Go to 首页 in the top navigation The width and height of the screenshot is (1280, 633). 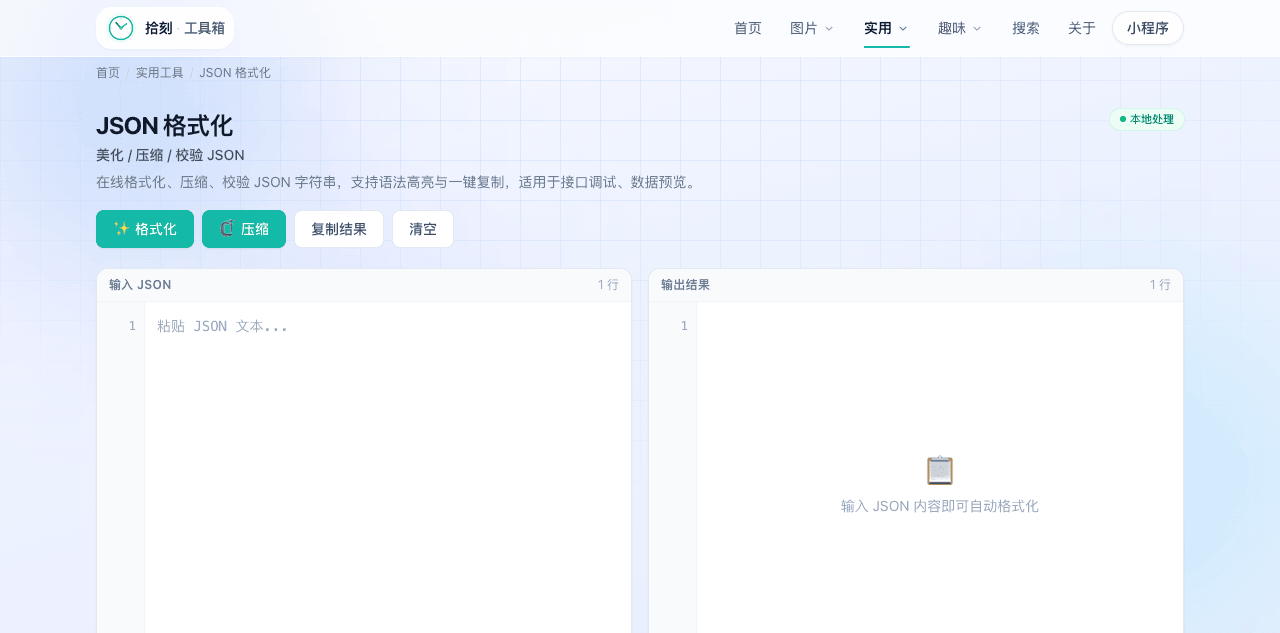click(748, 28)
